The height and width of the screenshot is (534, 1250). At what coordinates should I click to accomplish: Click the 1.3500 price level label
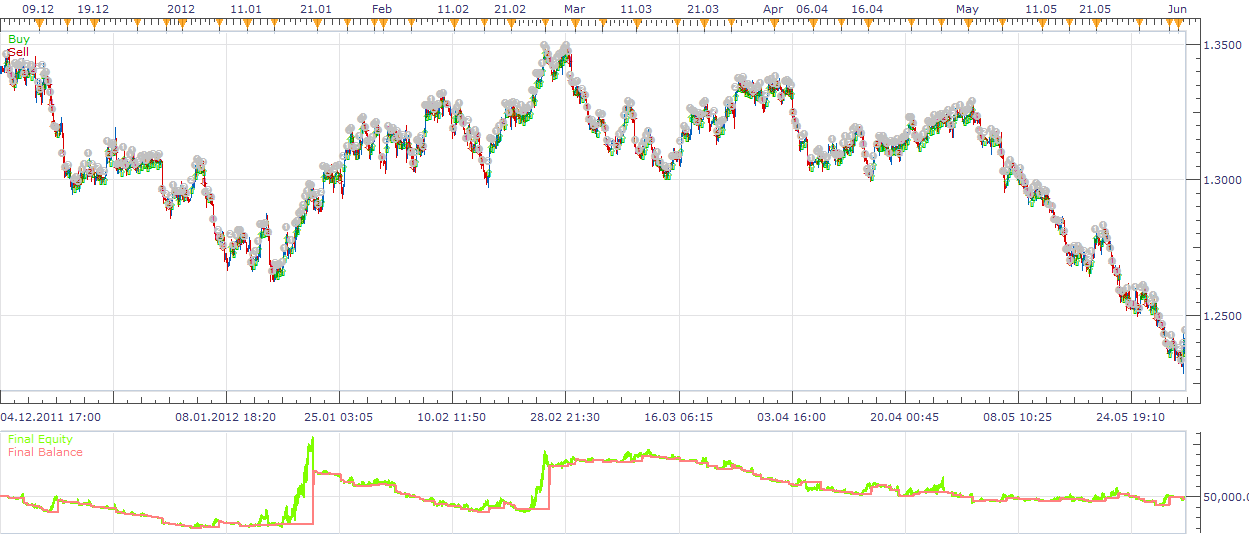pos(1222,45)
